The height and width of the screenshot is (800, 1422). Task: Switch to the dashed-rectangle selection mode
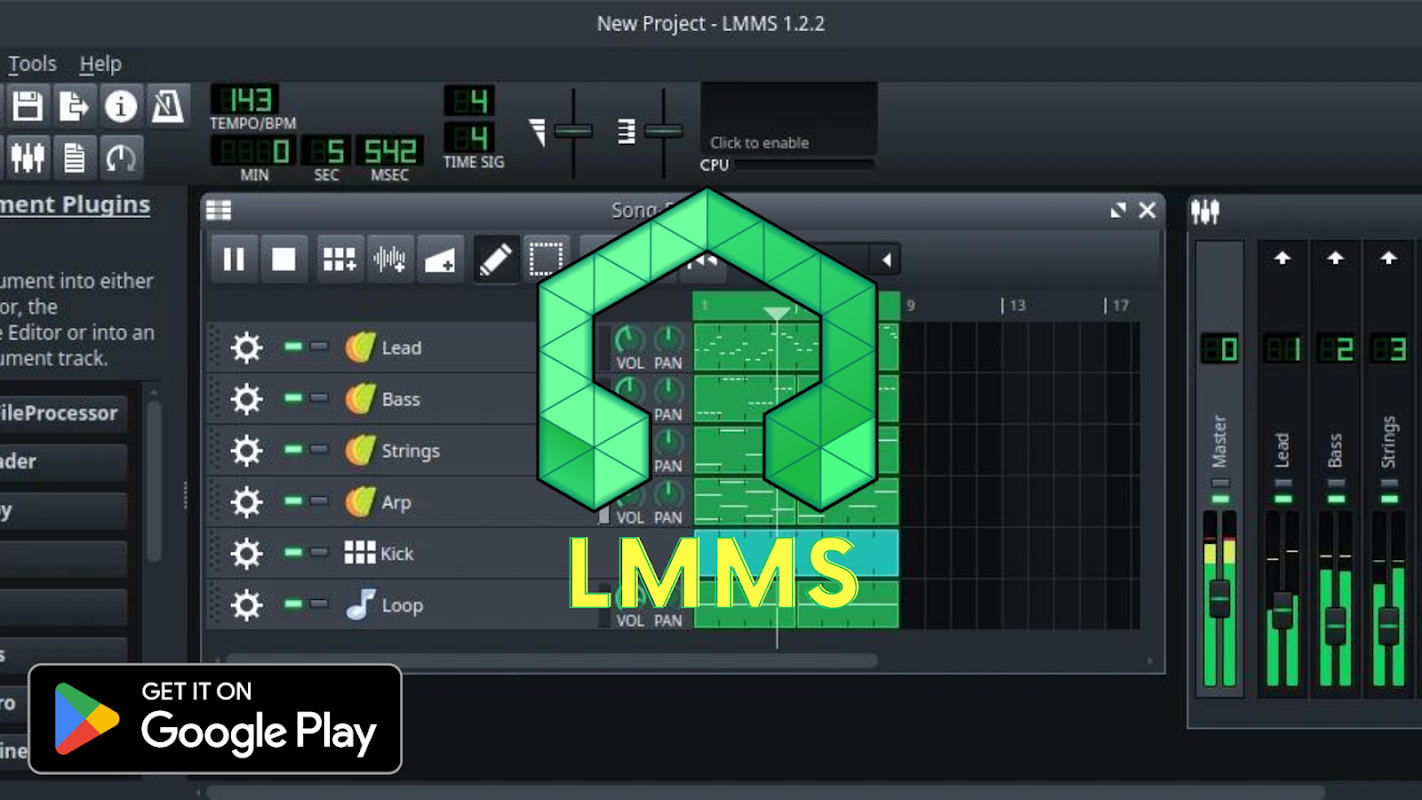click(545, 260)
